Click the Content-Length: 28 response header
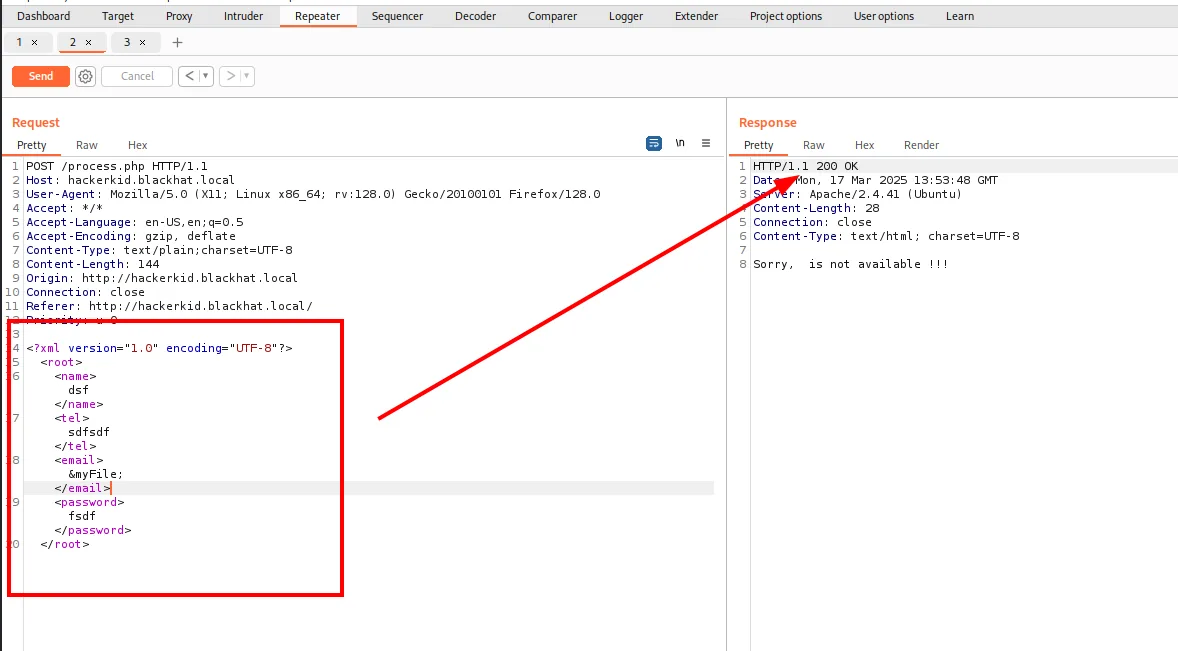 (x=816, y=208)
